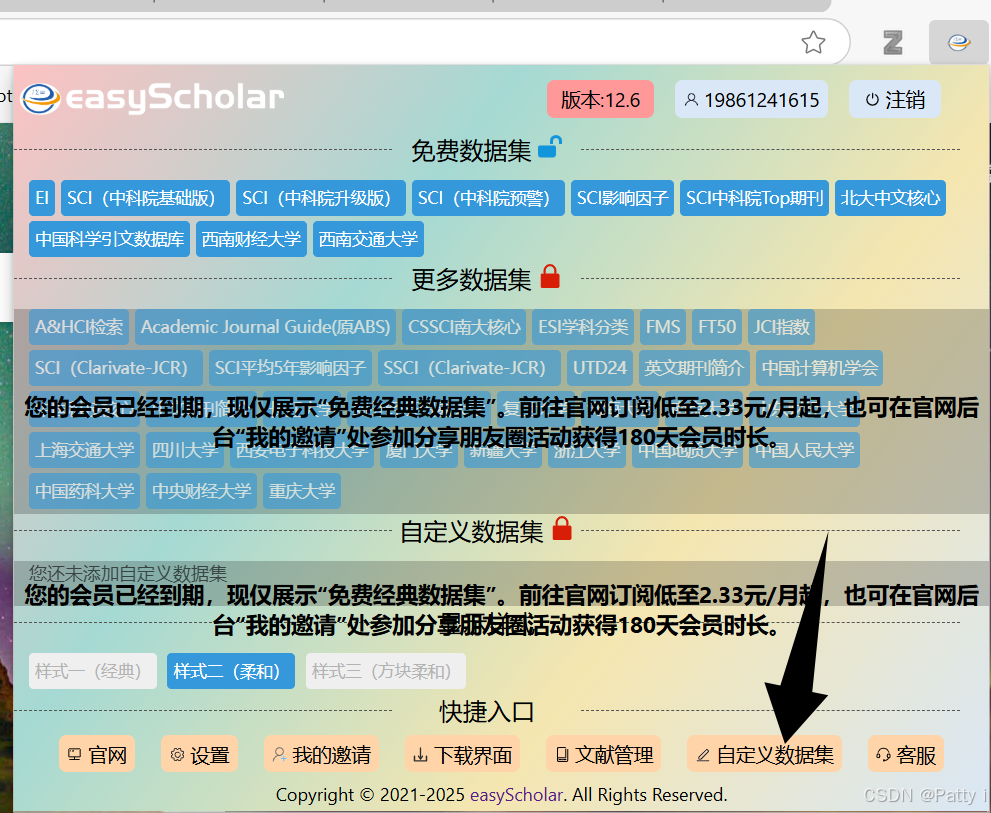Open the 官网 quick link
Screen dimensions: 991x813
click(97, 754)
